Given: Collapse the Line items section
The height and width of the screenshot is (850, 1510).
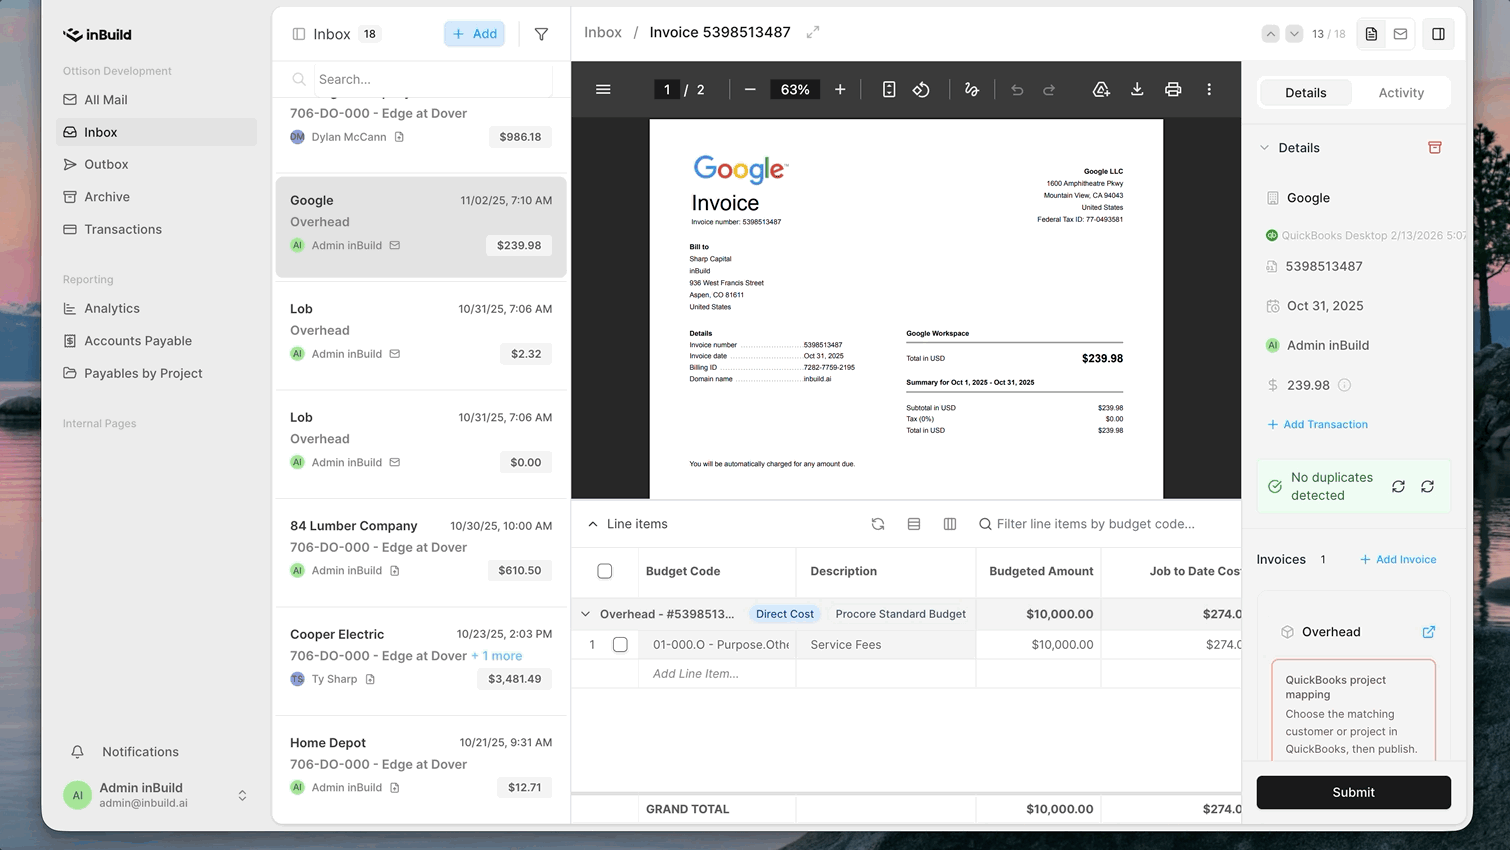Looking at the screenshot, I should [593, 524].
